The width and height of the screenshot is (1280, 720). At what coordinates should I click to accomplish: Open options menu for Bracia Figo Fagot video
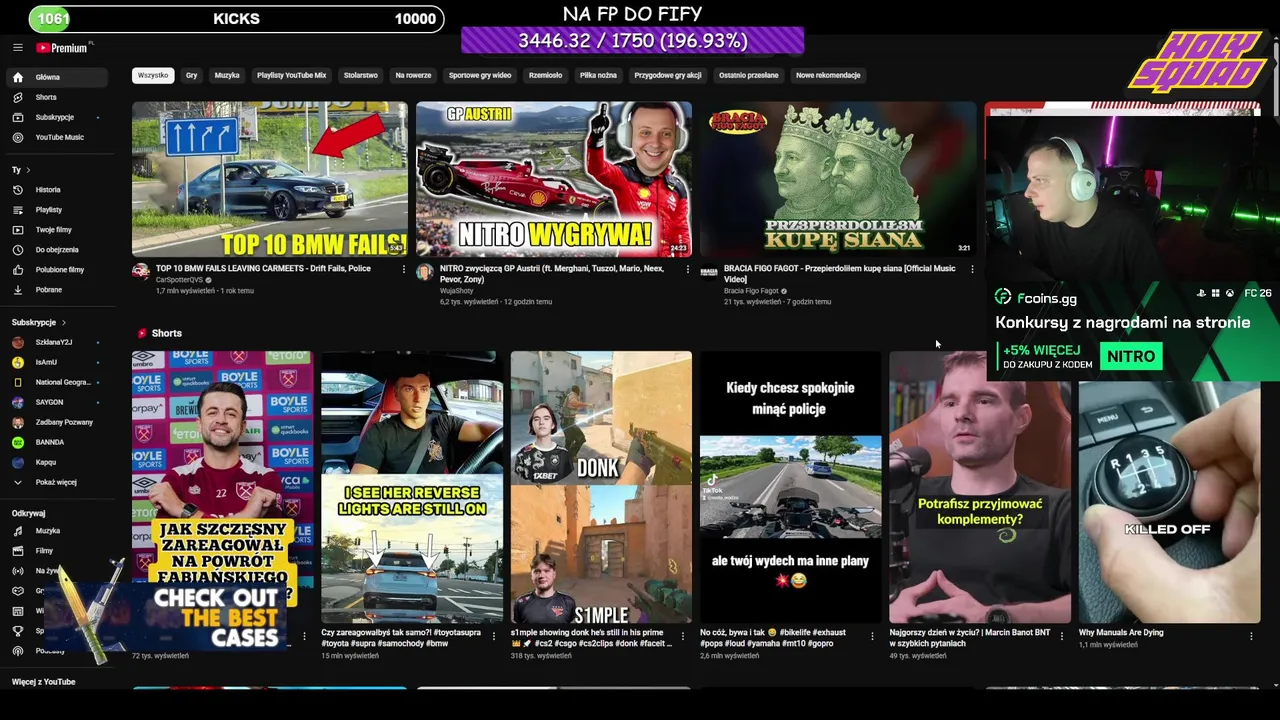[972, 269]
